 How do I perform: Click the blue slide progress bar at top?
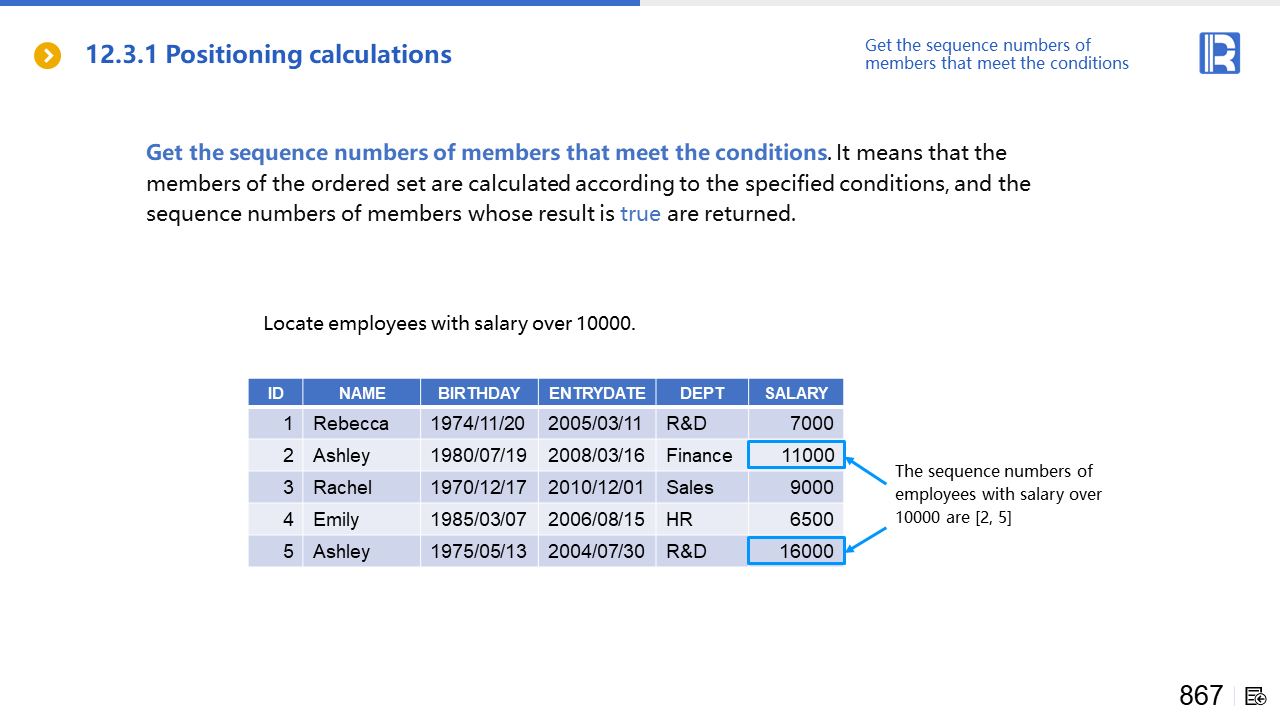point(320,3)
